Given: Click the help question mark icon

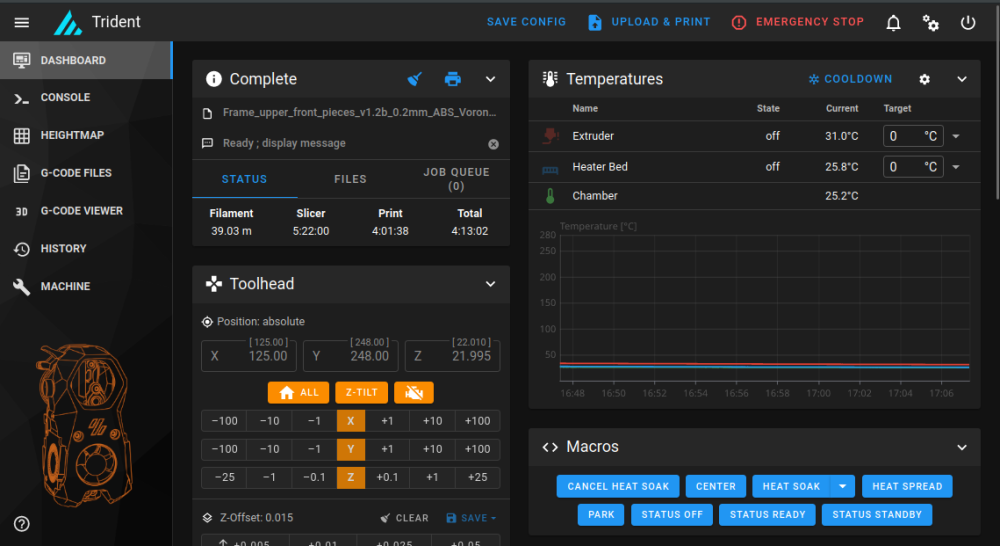Looking at the screenshot, I should click(x=22, y=524).
